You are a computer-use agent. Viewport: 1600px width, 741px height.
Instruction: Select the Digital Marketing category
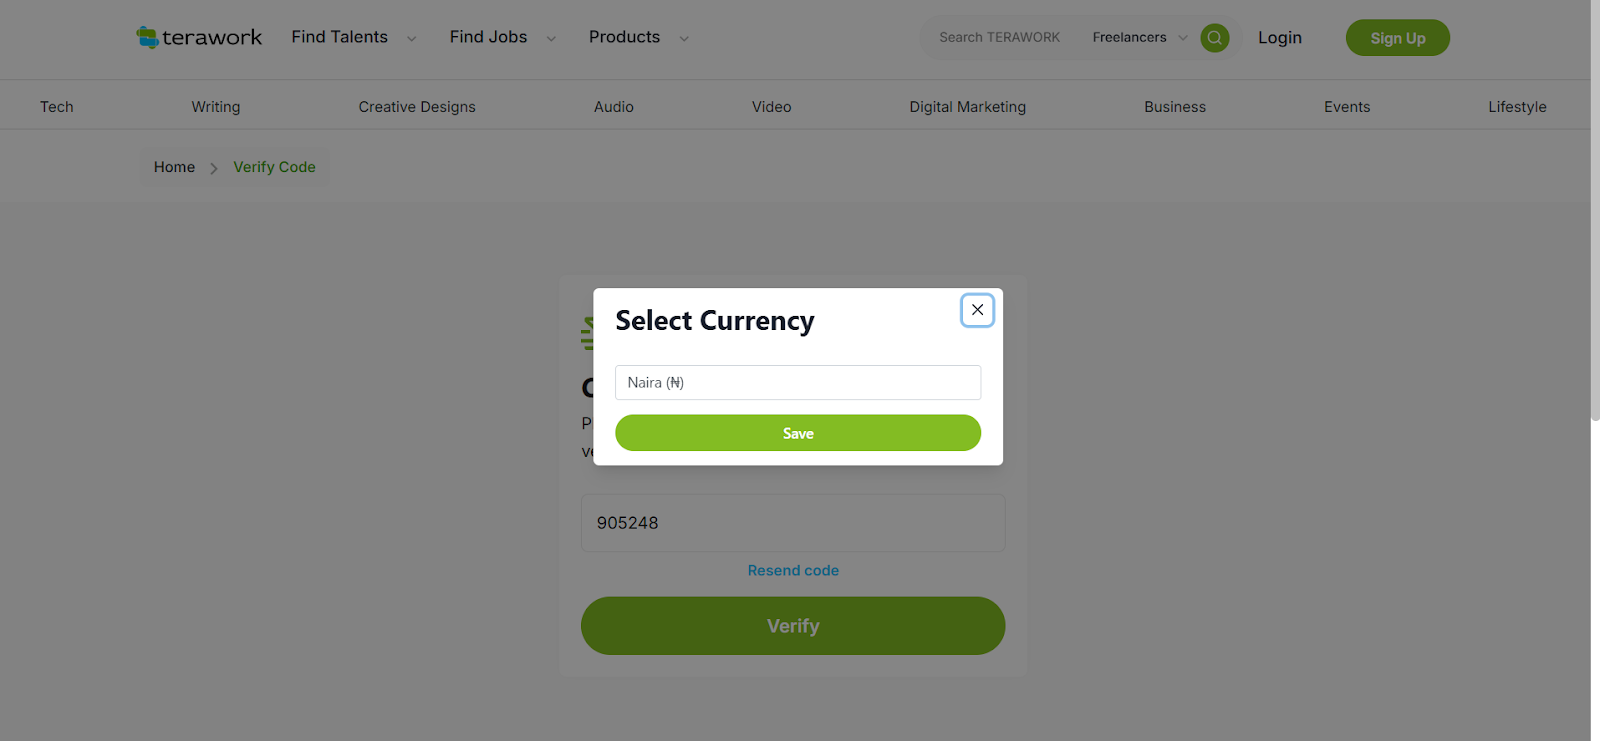pos(967,107)
